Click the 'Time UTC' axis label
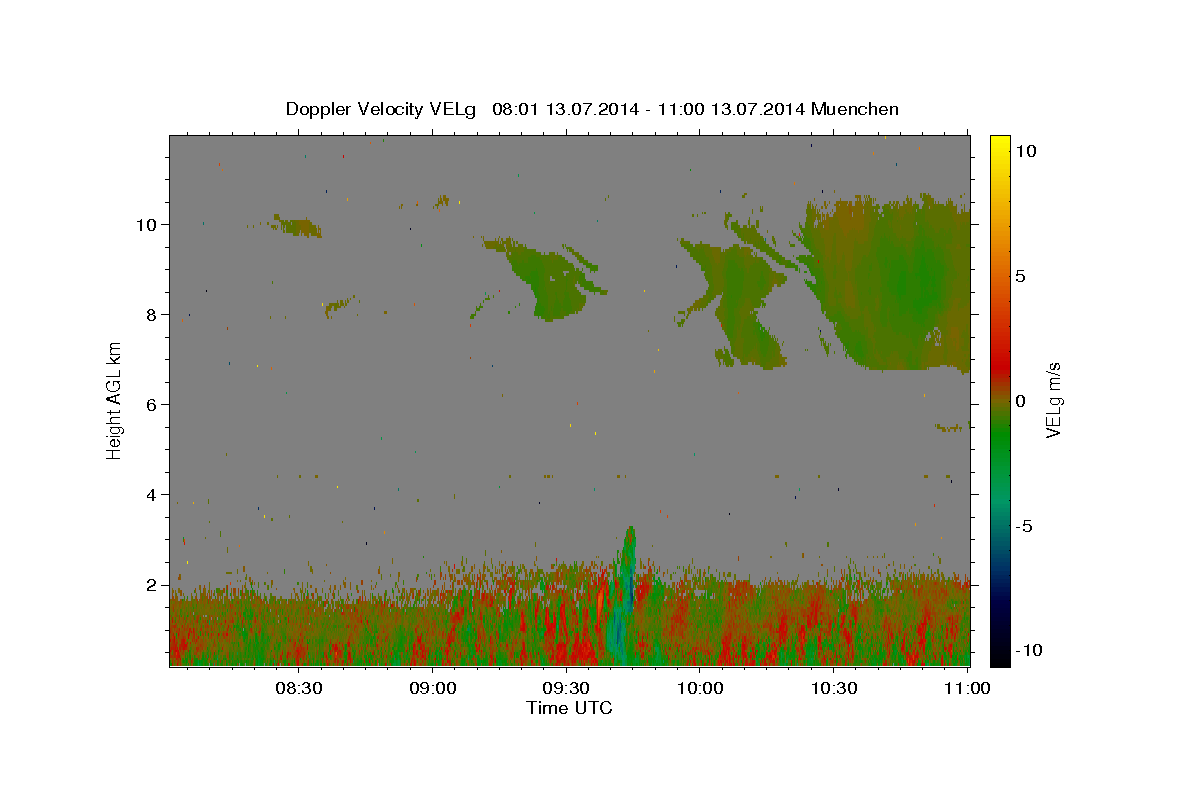Viewport: 1200px width, 800px height. tap(569, 708)
